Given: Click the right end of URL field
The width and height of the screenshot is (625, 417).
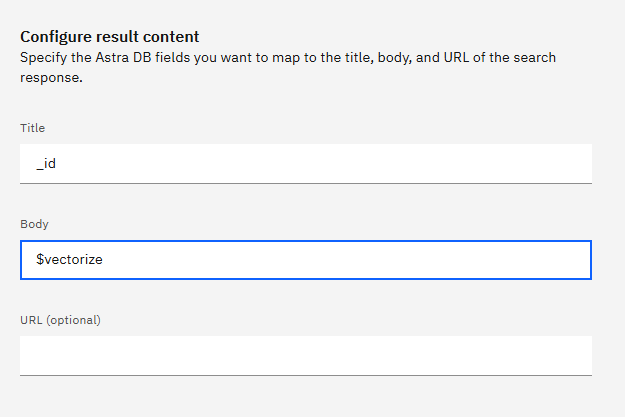Looking at the screenshot, I should pyautogui.click(x=570, y=355).
